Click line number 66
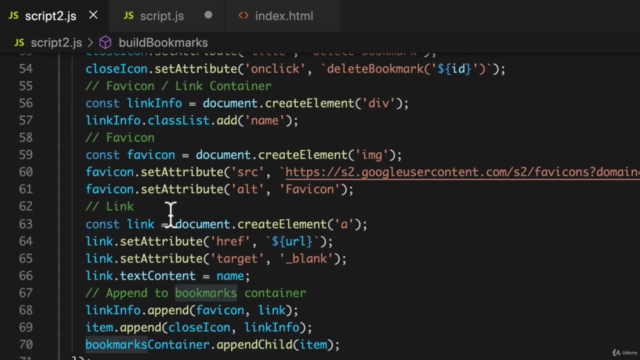 (x=26, y=276)
